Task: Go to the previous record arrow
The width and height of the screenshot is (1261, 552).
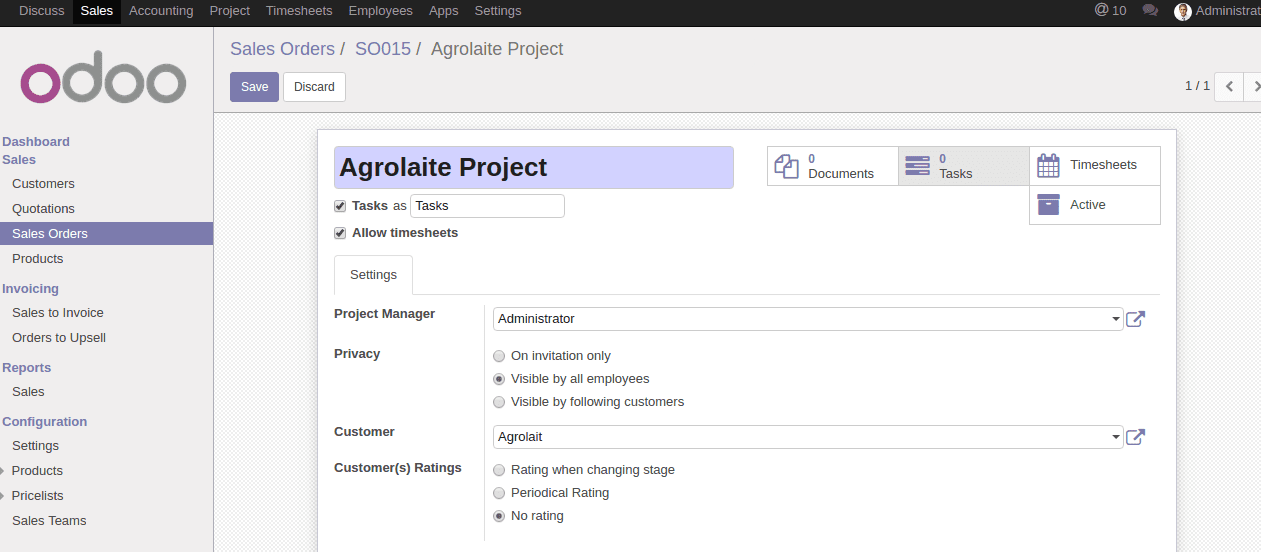Action: (1229, 86)
